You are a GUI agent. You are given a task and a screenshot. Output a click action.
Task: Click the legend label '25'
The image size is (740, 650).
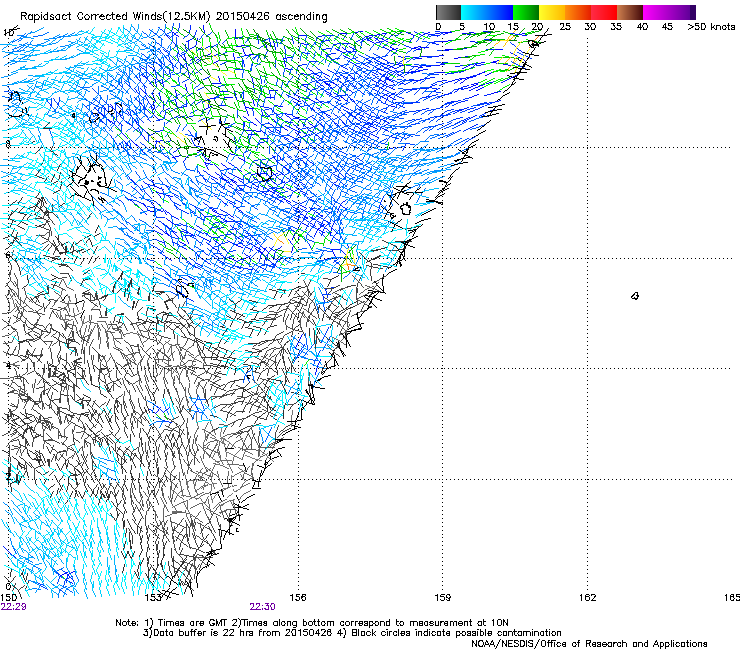(565, 27)
